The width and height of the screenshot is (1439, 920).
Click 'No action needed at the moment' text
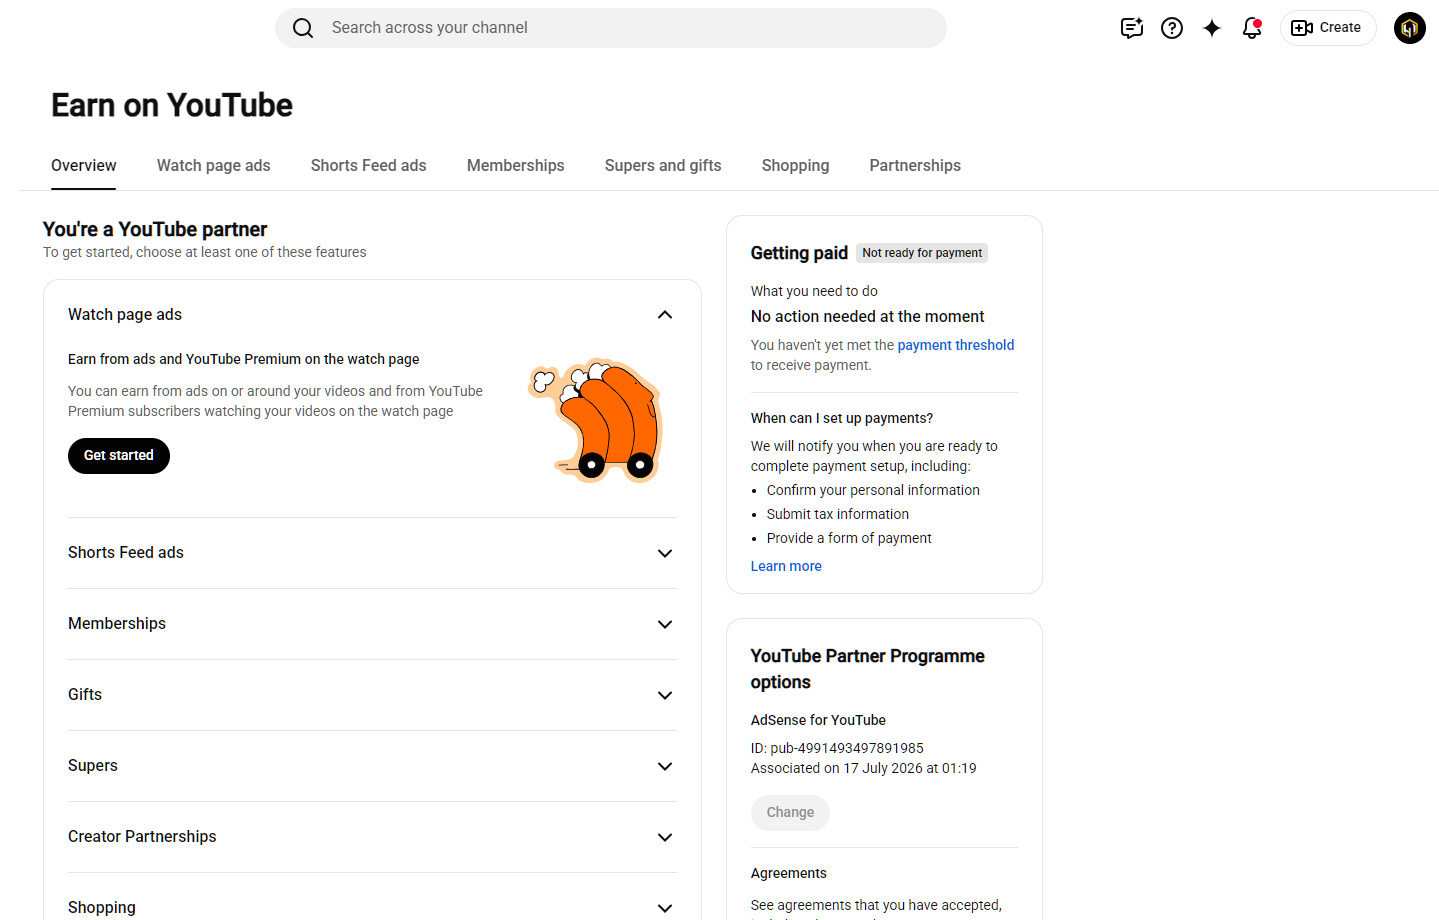point(868,316)
